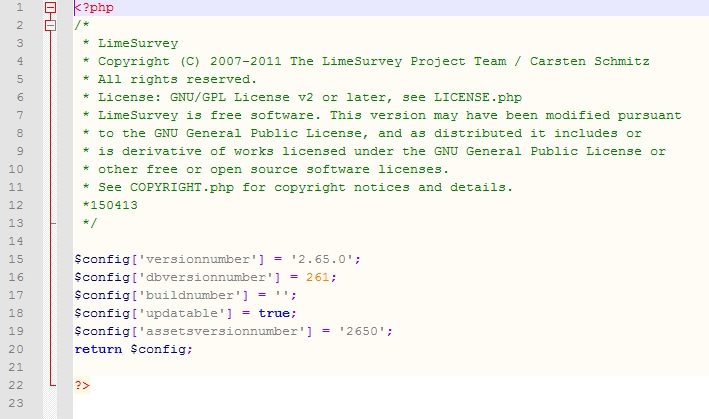The width and height of the screenshot is (709, 419).
Task: Click the return keyword on line 20
Action: pos(98,349)
